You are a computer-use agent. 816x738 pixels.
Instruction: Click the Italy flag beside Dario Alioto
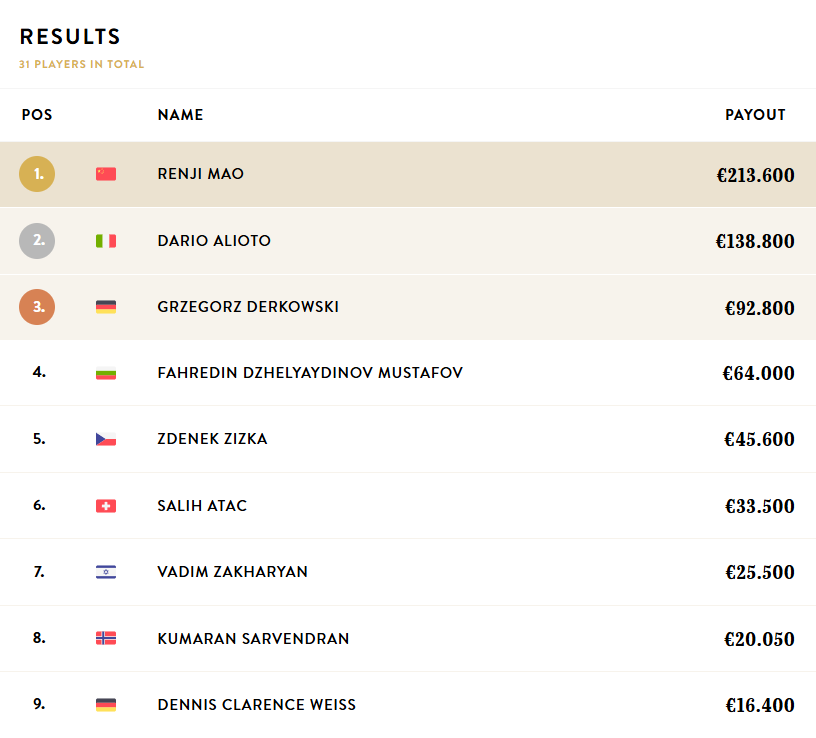106,241
